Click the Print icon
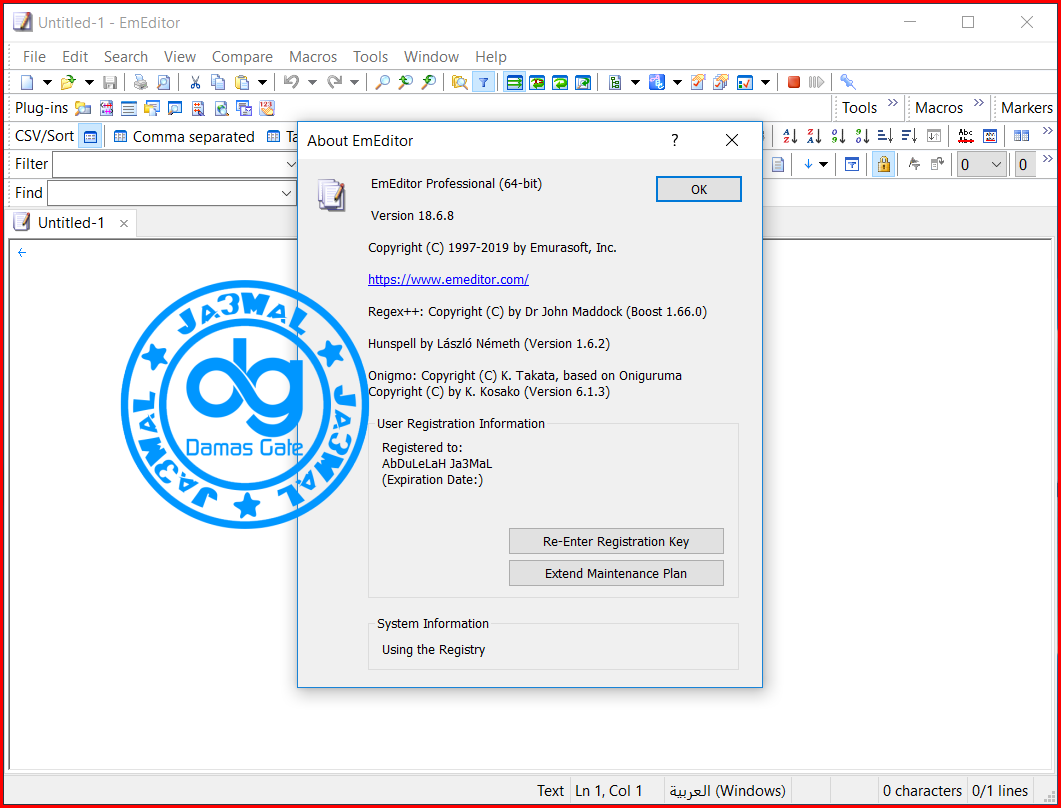Viewport: 1061px width, 808px height. coord(140,83)
